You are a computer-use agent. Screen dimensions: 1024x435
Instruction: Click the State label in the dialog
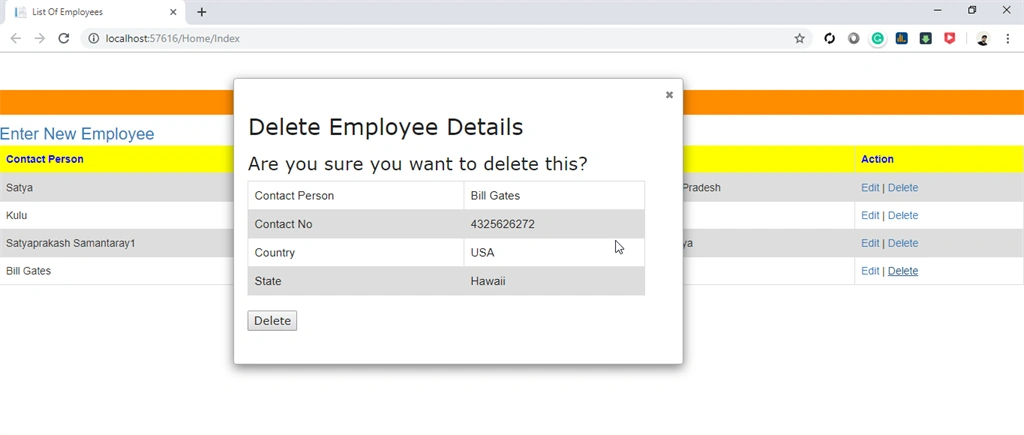(268, 282)
